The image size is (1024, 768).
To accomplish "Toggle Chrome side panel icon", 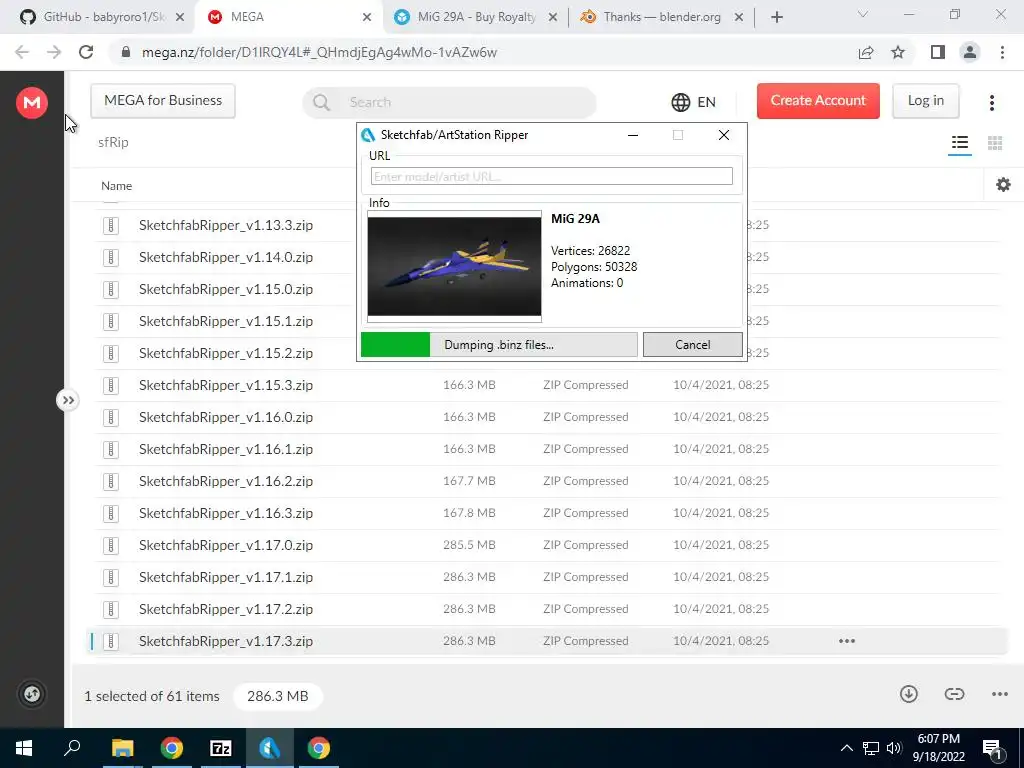I will coord(938,52).
